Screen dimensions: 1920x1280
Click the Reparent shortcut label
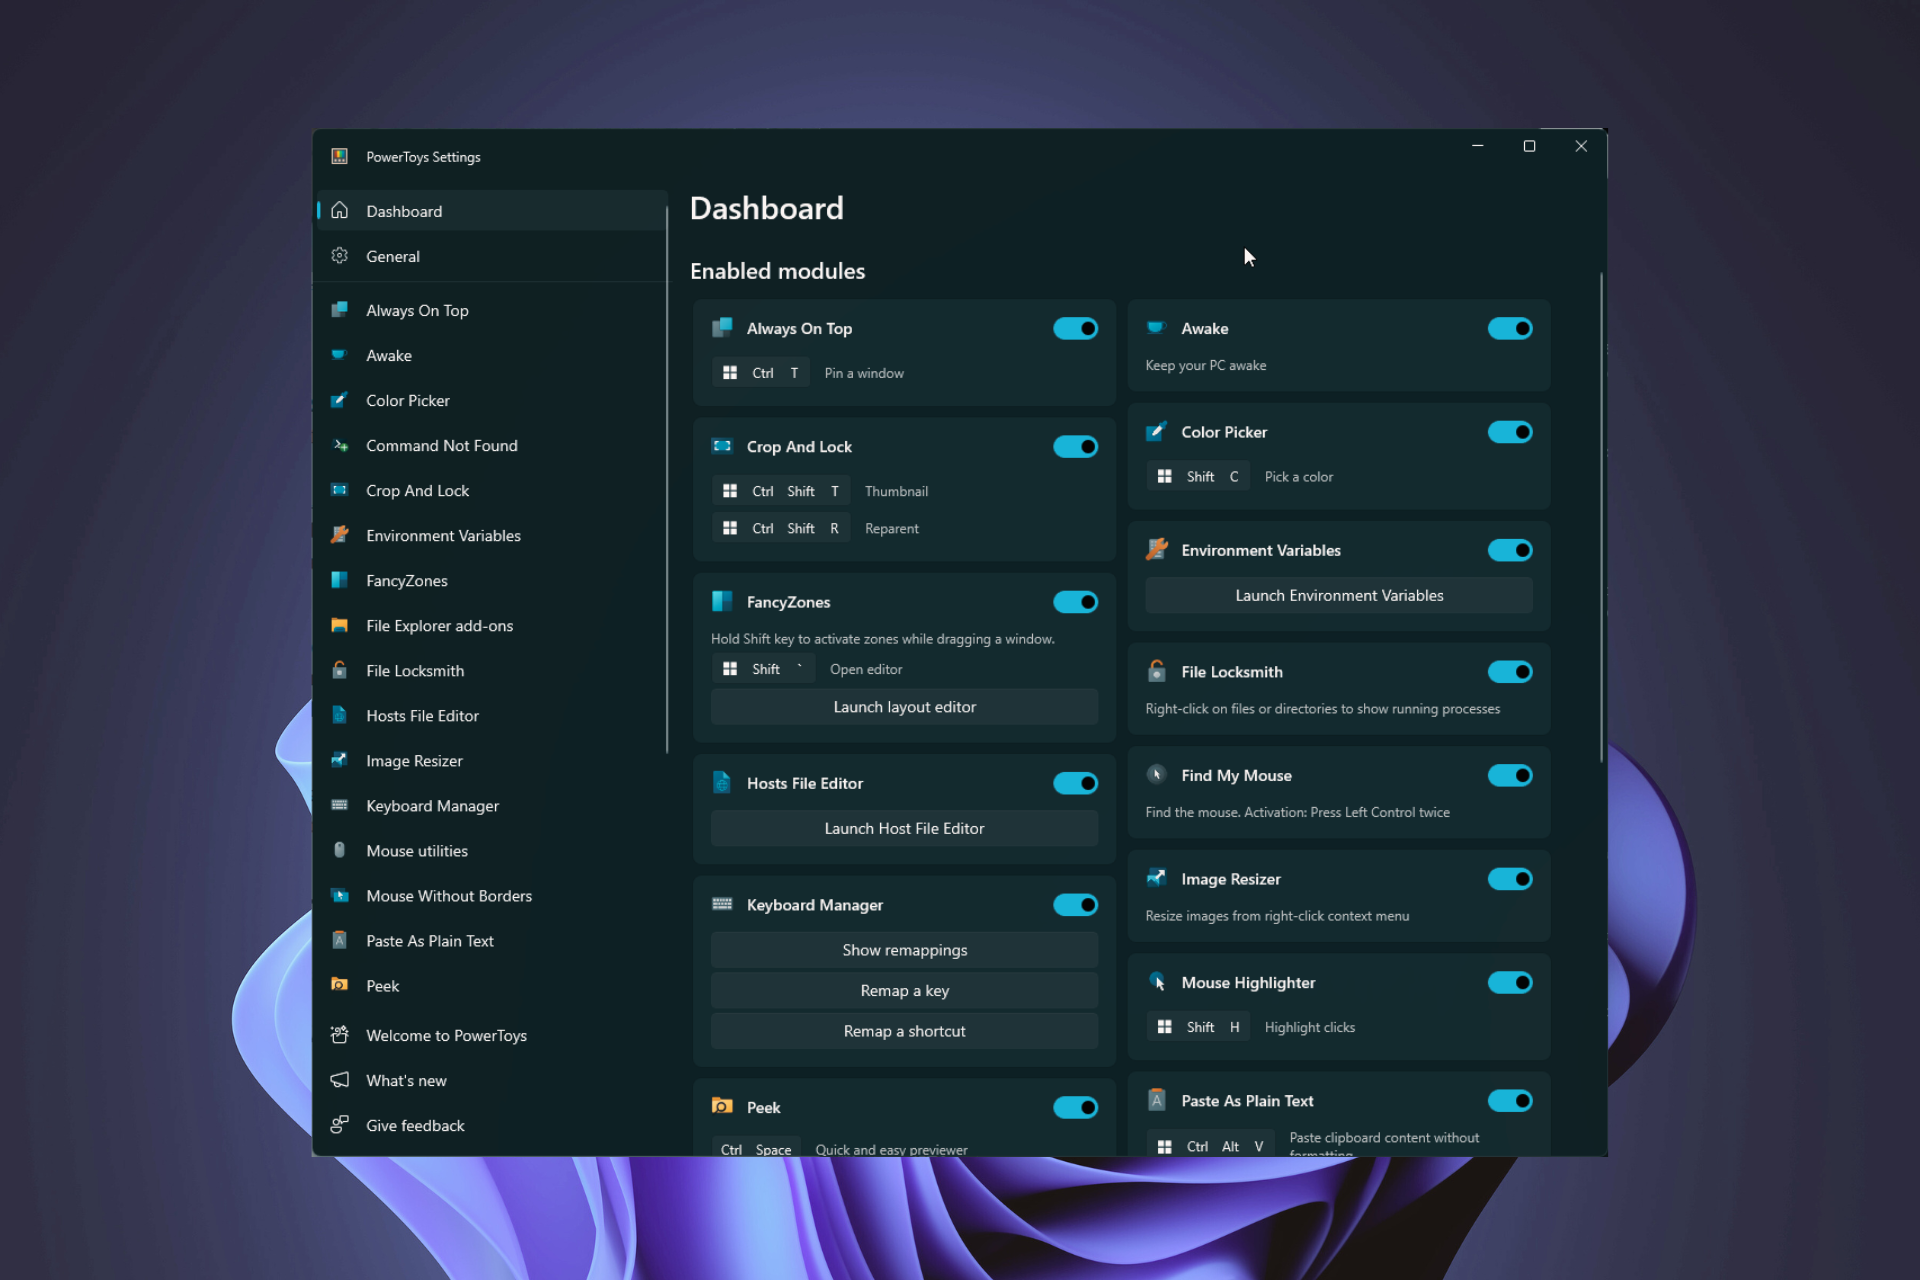point(891,528)
